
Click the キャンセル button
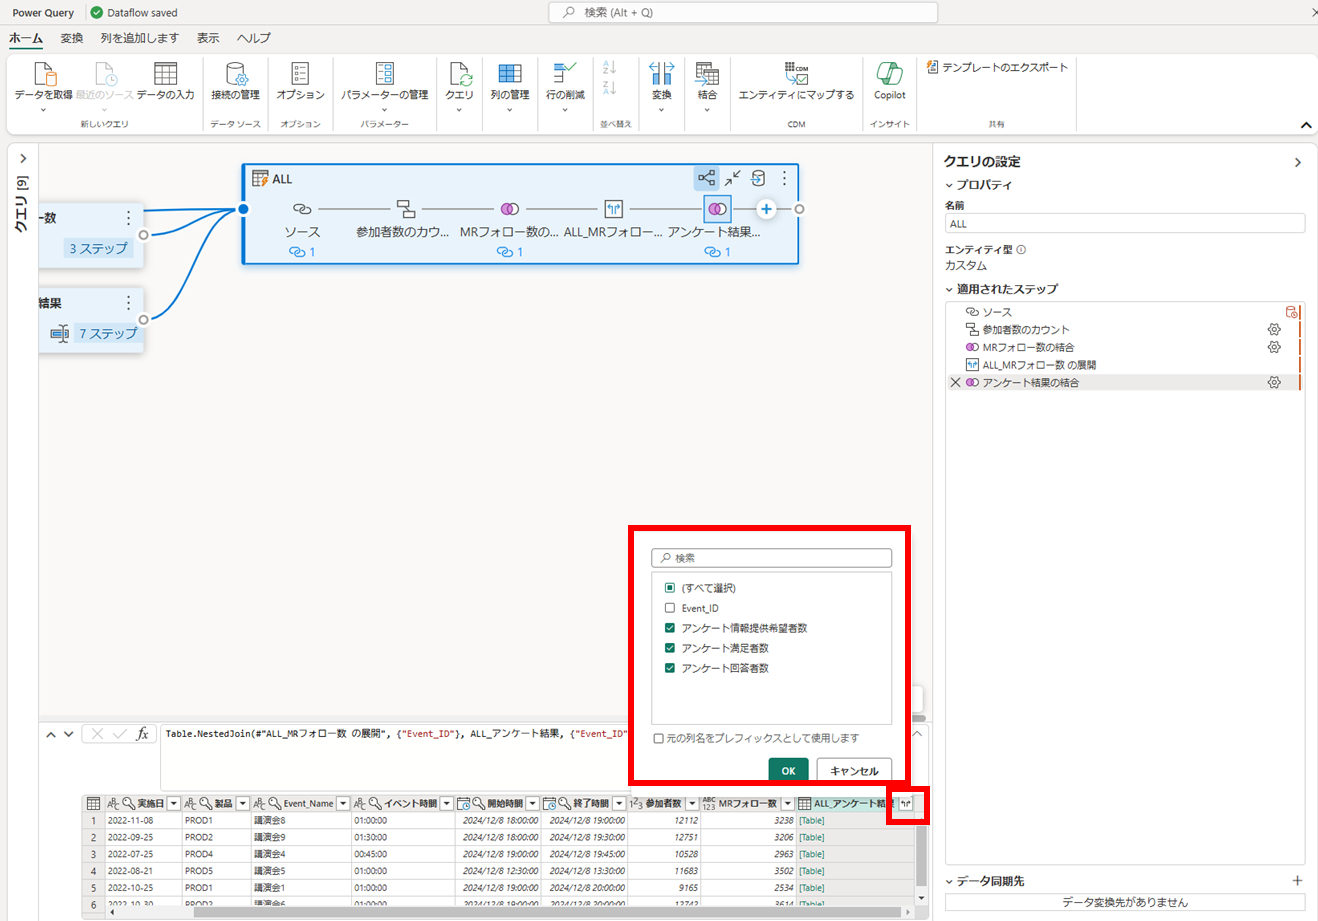point(854,770)
